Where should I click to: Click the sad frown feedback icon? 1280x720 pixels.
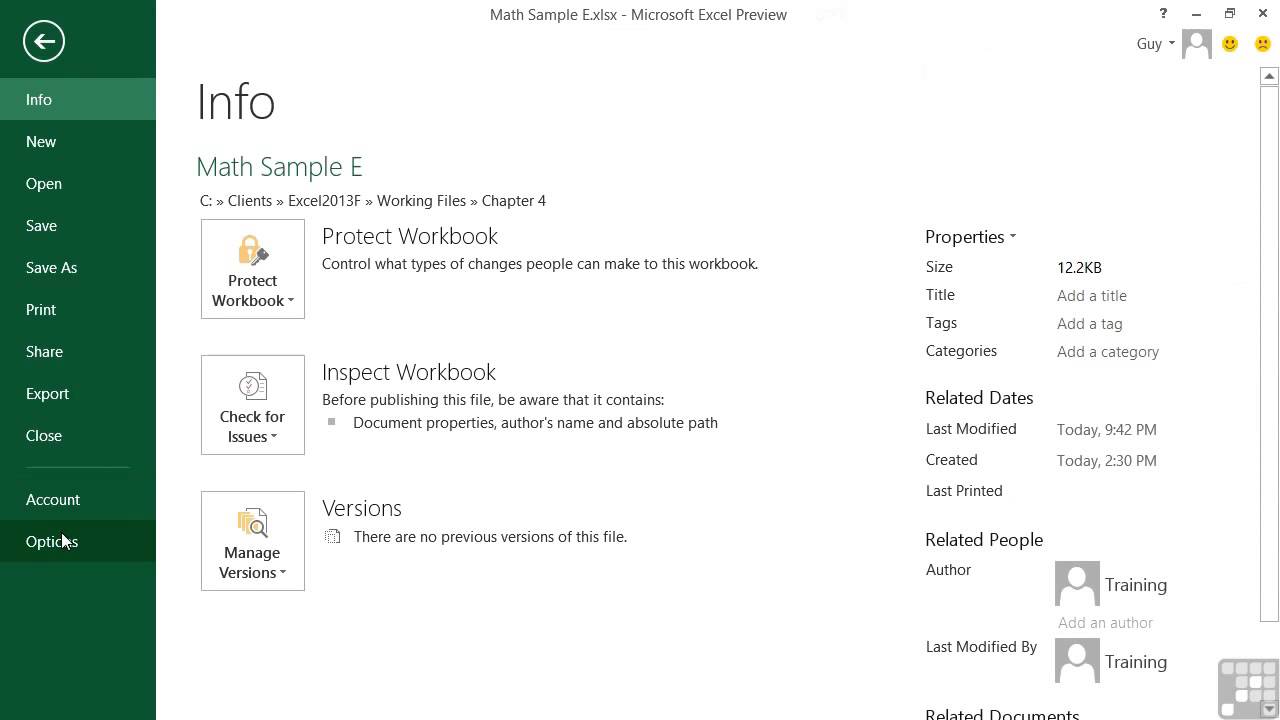tap(1262, 44)
